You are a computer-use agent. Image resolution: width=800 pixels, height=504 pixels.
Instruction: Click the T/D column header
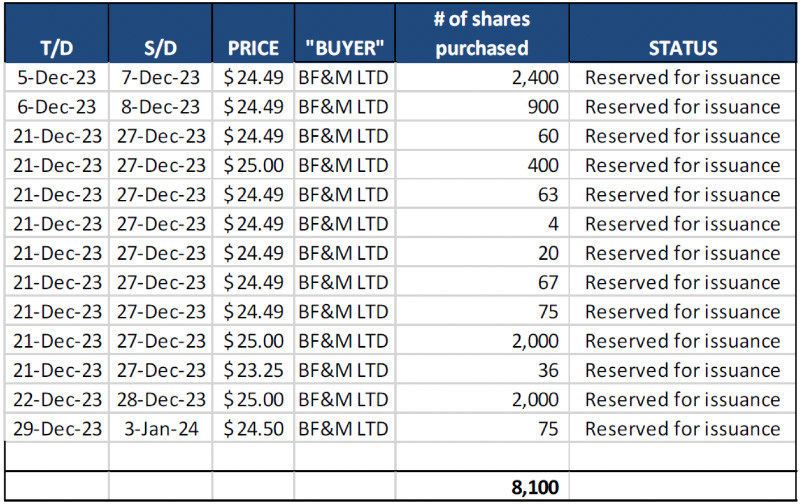point(54,48)
